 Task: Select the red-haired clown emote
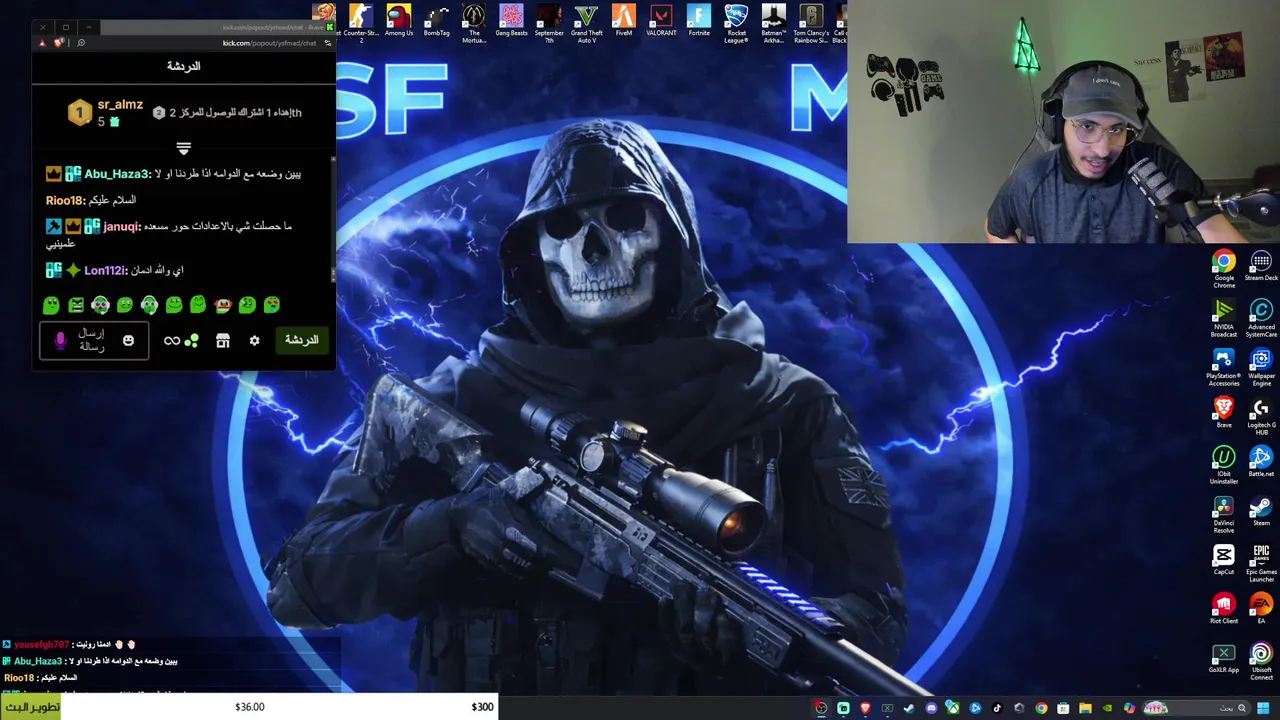click(x=222, y=305)
